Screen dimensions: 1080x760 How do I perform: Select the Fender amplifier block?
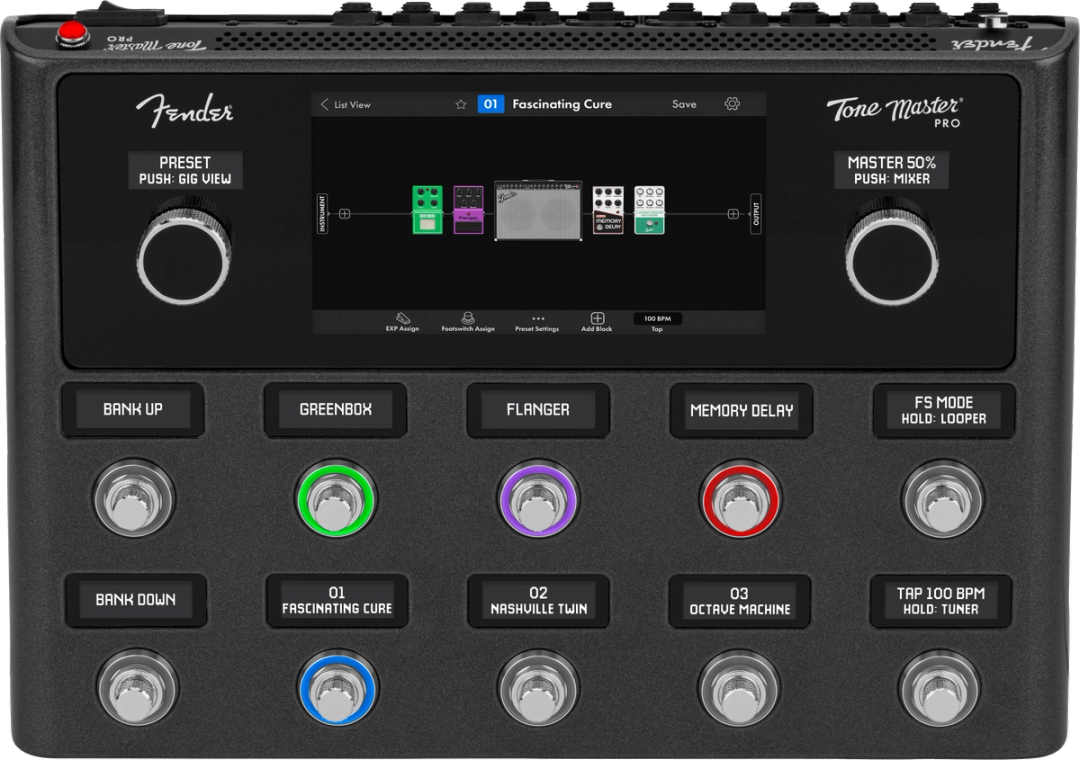[539, 211]
